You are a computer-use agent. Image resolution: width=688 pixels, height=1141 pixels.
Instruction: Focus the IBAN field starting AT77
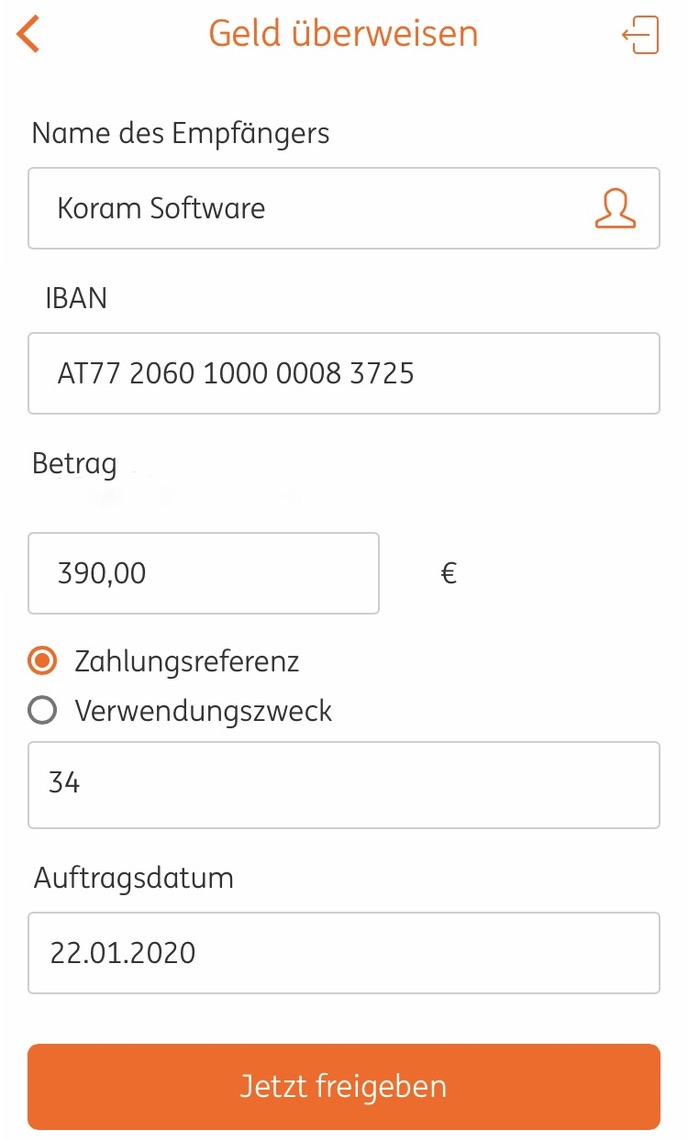click(x=344, y=373)
